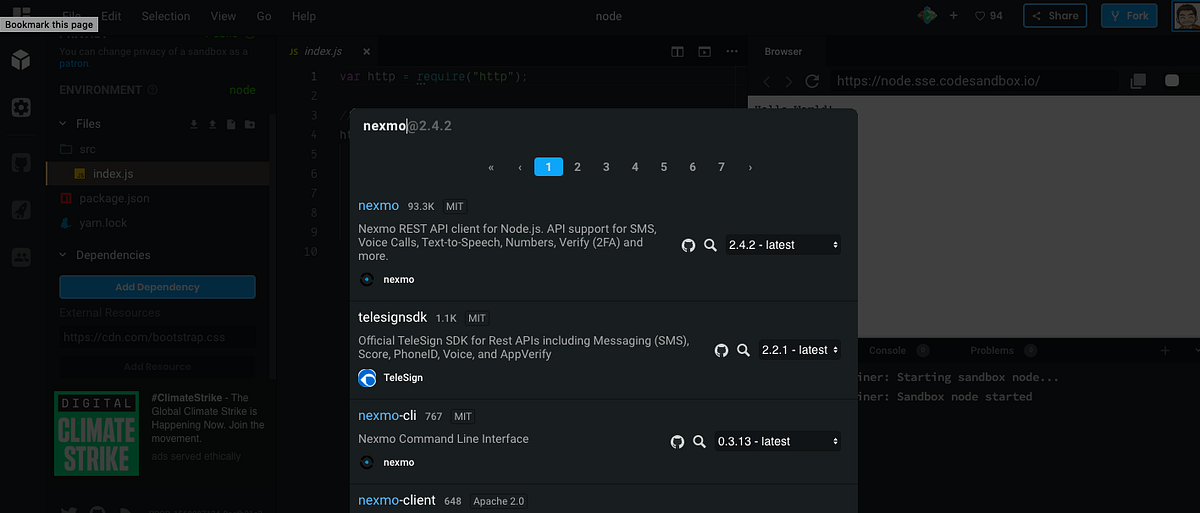This screenshot has width=1200, height=513.
Task: Like the sandbox with the heart icon
Action: pyautogui.click(x=979, y=16)
